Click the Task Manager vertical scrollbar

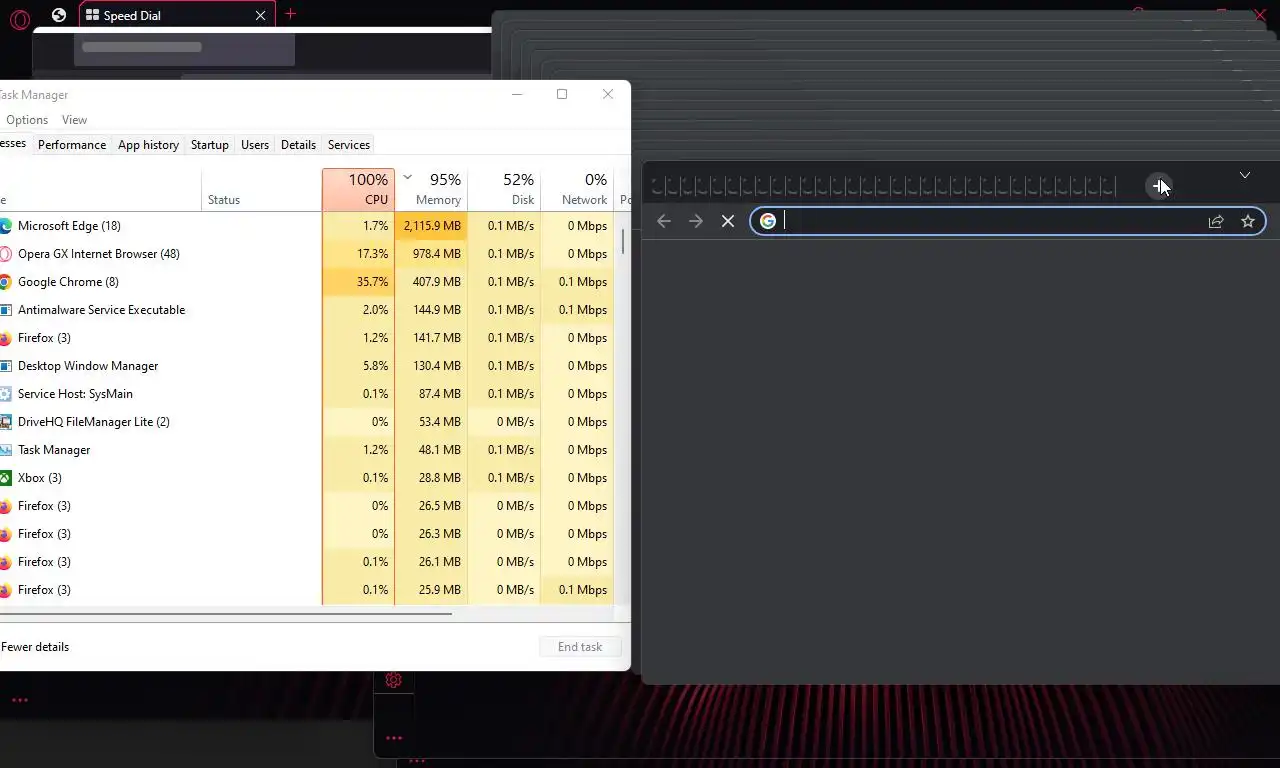pyautogui.click(x=625, y=241)
